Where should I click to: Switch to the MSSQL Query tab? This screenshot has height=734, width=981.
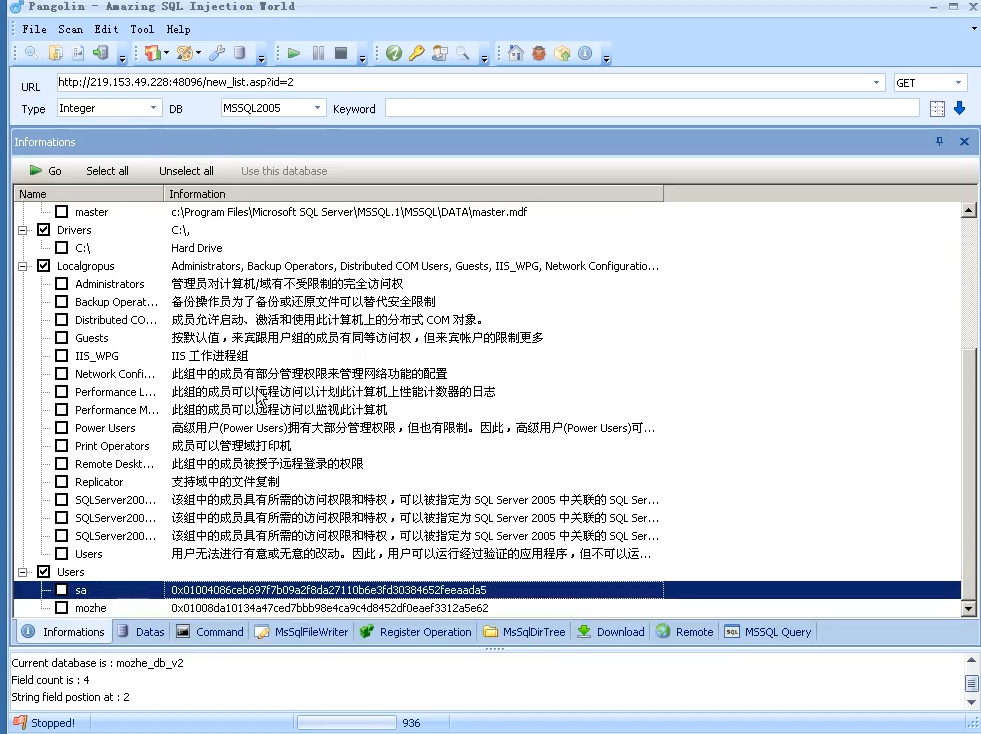pyautogui.click(x=768, y=632)
